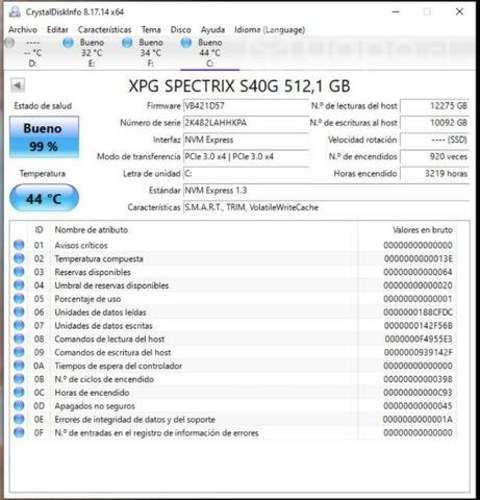Open the Ayuda menu
480x500 pixels.
click(213, 30)
